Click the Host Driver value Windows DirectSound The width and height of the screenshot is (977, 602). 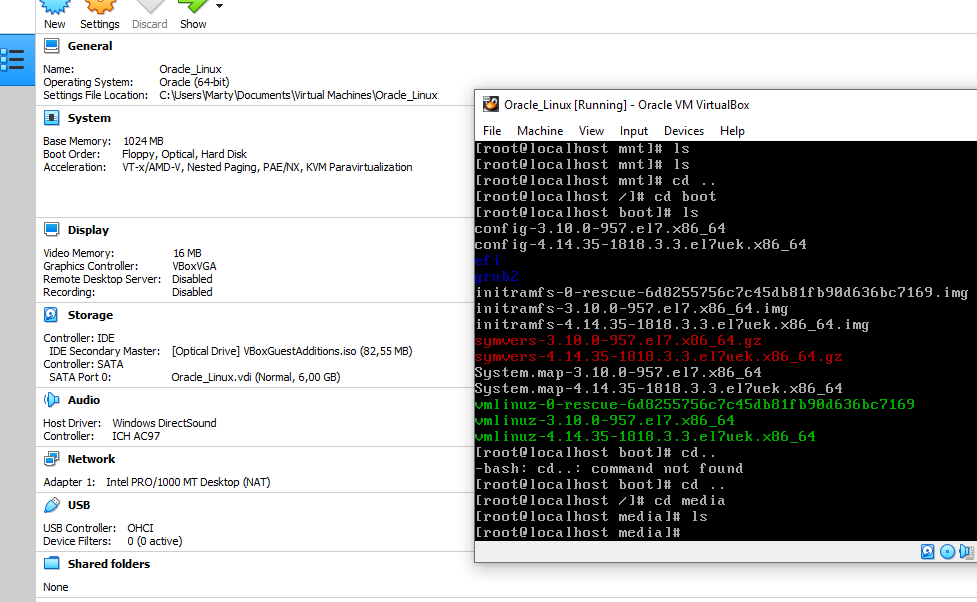[x=164, y=424]
